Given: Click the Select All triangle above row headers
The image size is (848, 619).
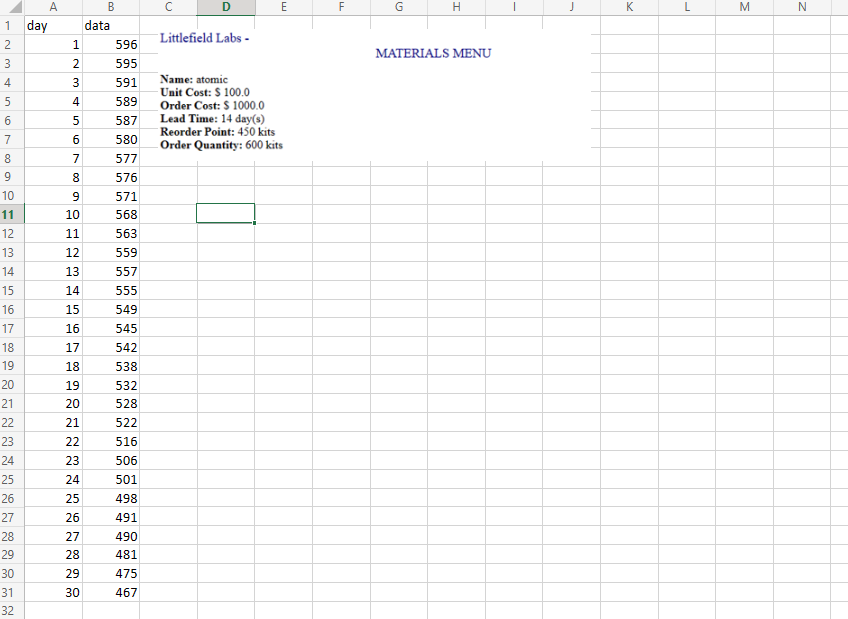Looking at the screenshot, I should (11, 7).
